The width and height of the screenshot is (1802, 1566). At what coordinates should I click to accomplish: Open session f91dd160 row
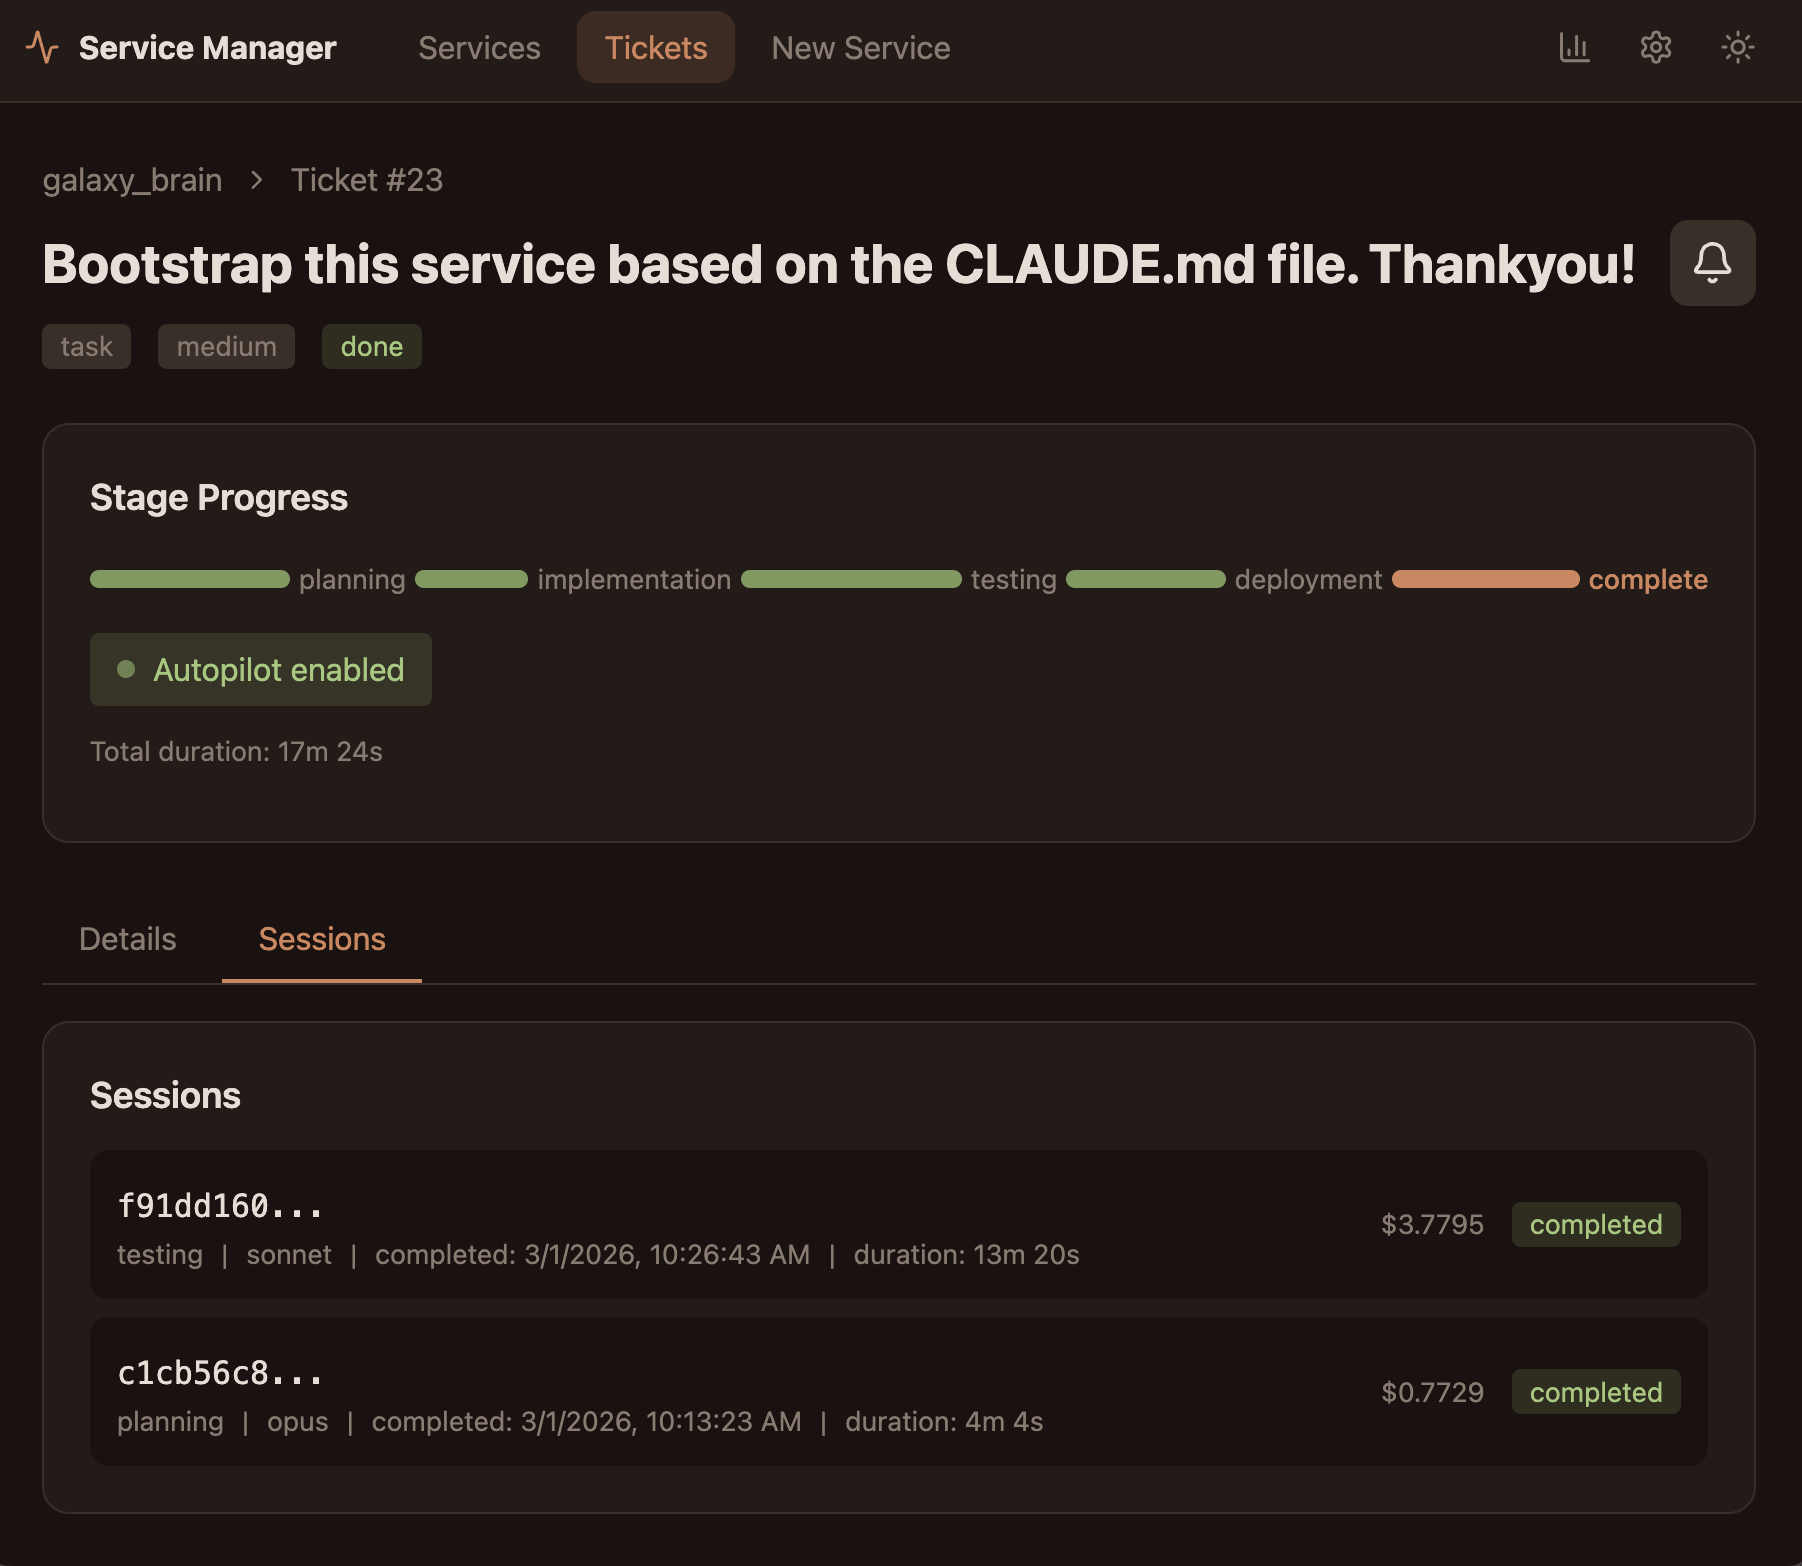pos(700,1225)
